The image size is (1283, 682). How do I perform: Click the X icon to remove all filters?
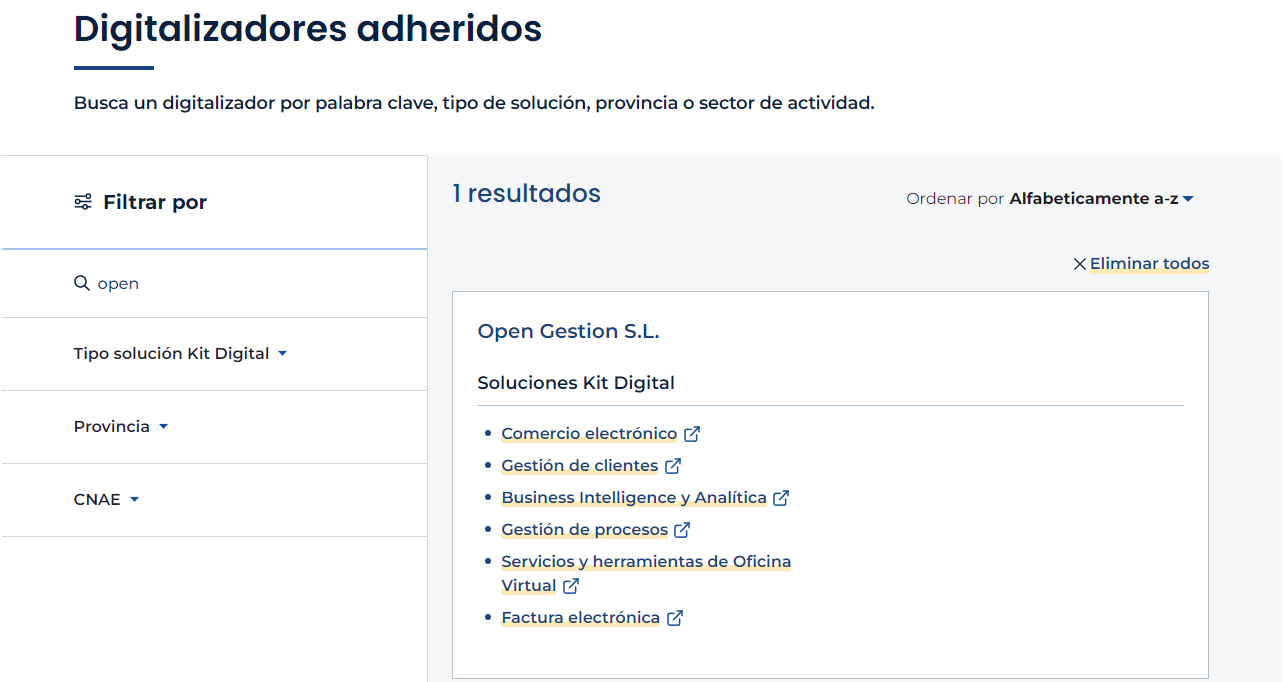1079,264
